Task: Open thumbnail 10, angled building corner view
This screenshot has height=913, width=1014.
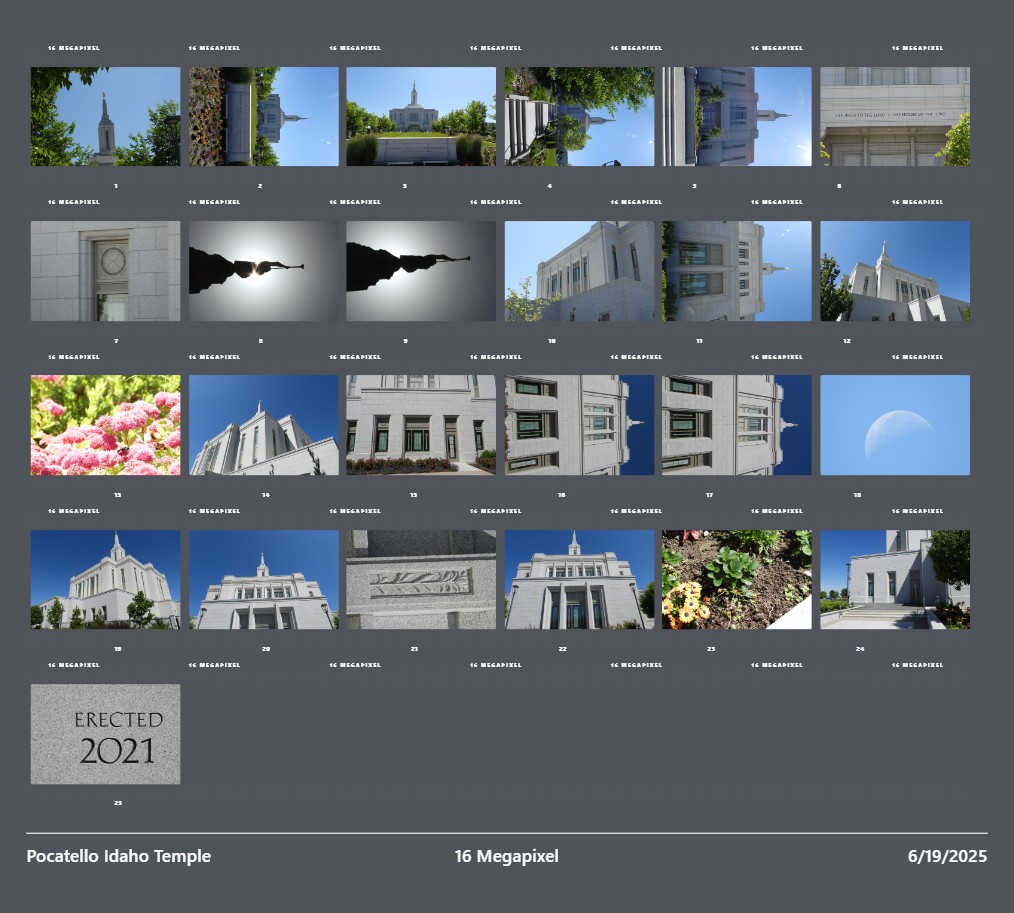Action: coord(579,271)
